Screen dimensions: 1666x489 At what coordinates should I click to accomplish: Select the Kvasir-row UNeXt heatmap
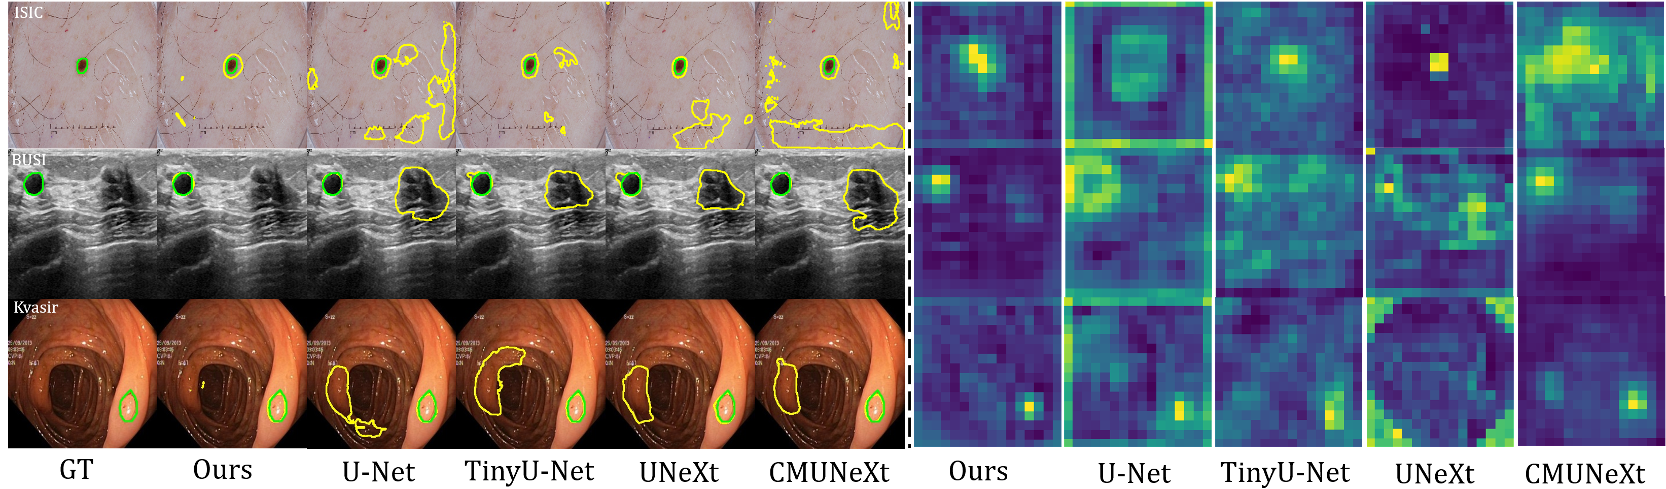tap(1439, 372)
